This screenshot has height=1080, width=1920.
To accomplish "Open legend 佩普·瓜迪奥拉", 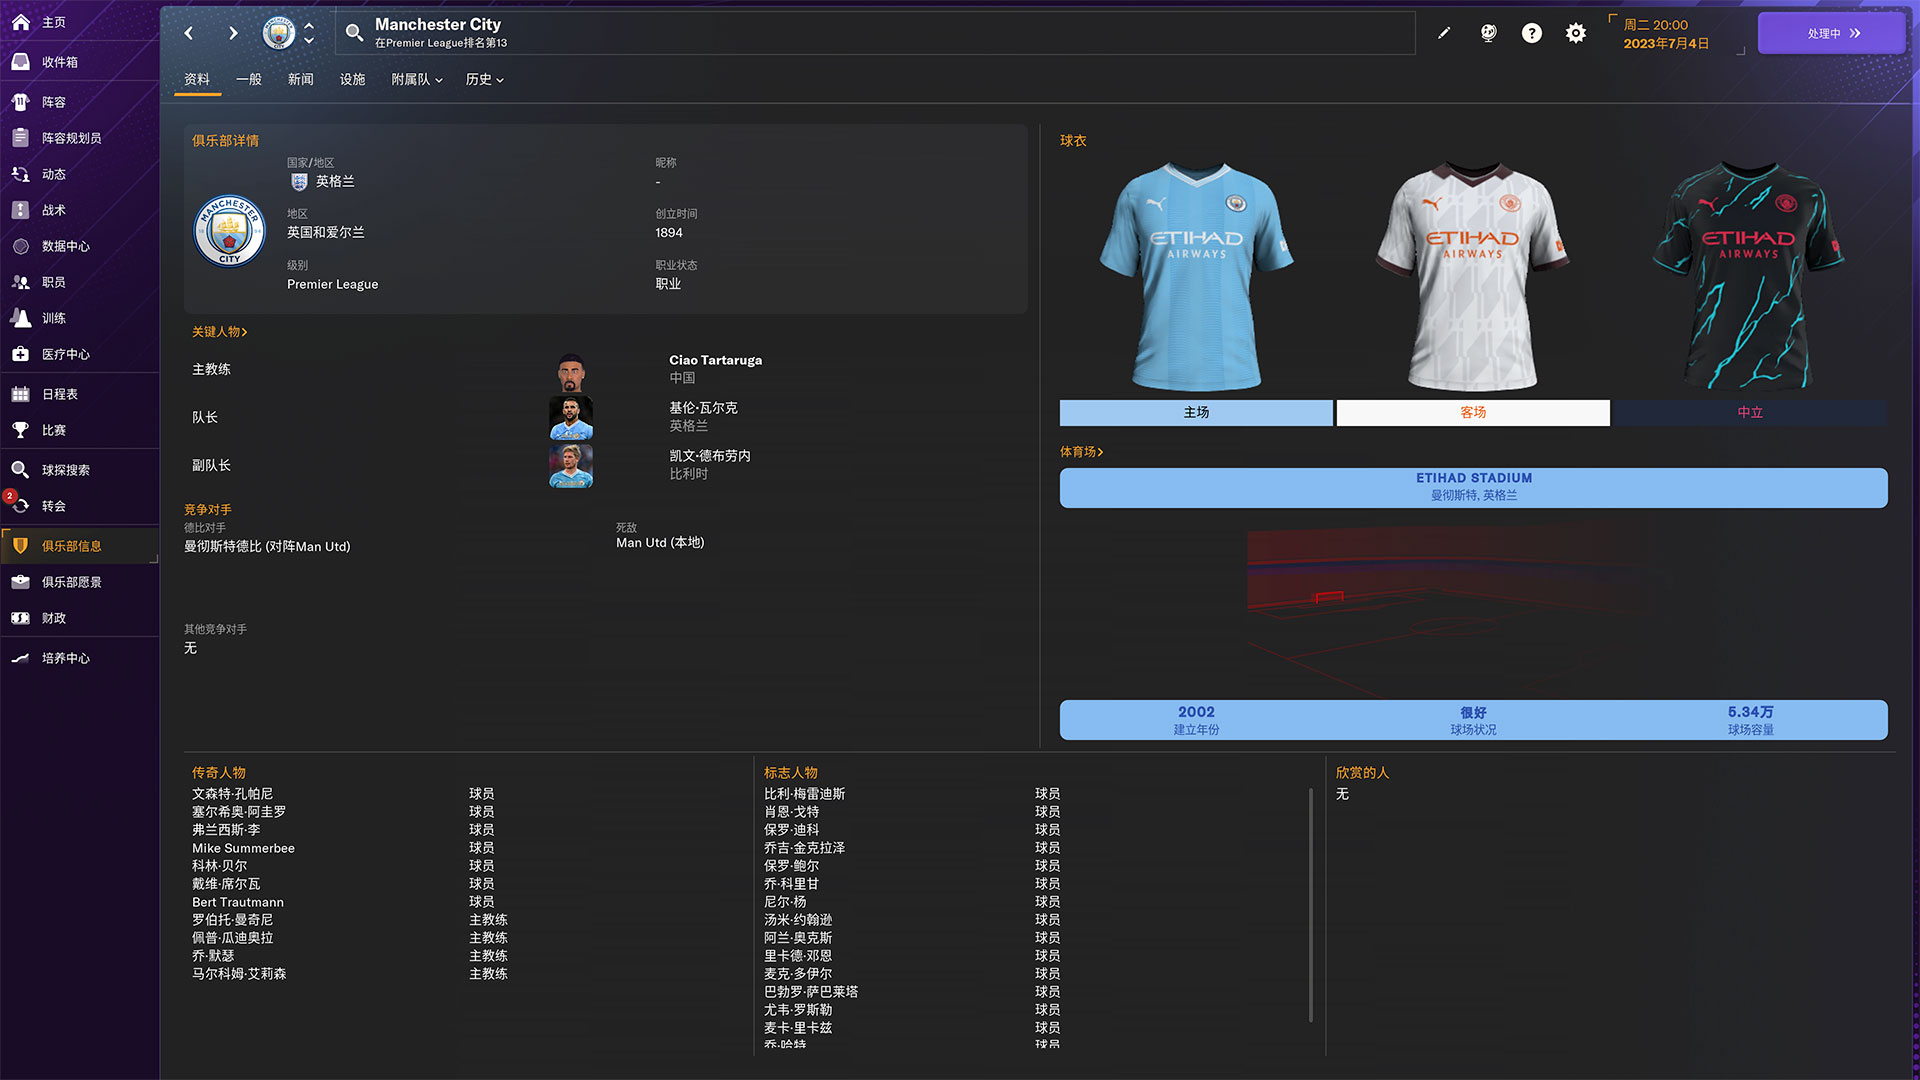I will click(x=232, y=938).
